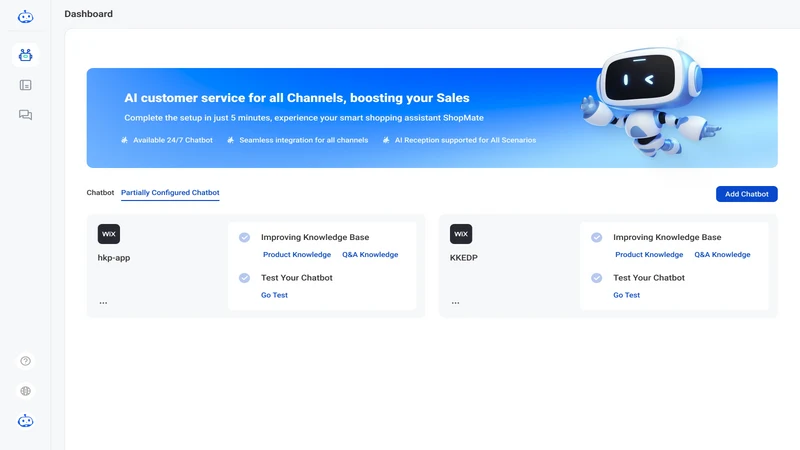Open the account robot avatar at sidebar bottom
The image size is (800, 450).
tap(26, 421)
